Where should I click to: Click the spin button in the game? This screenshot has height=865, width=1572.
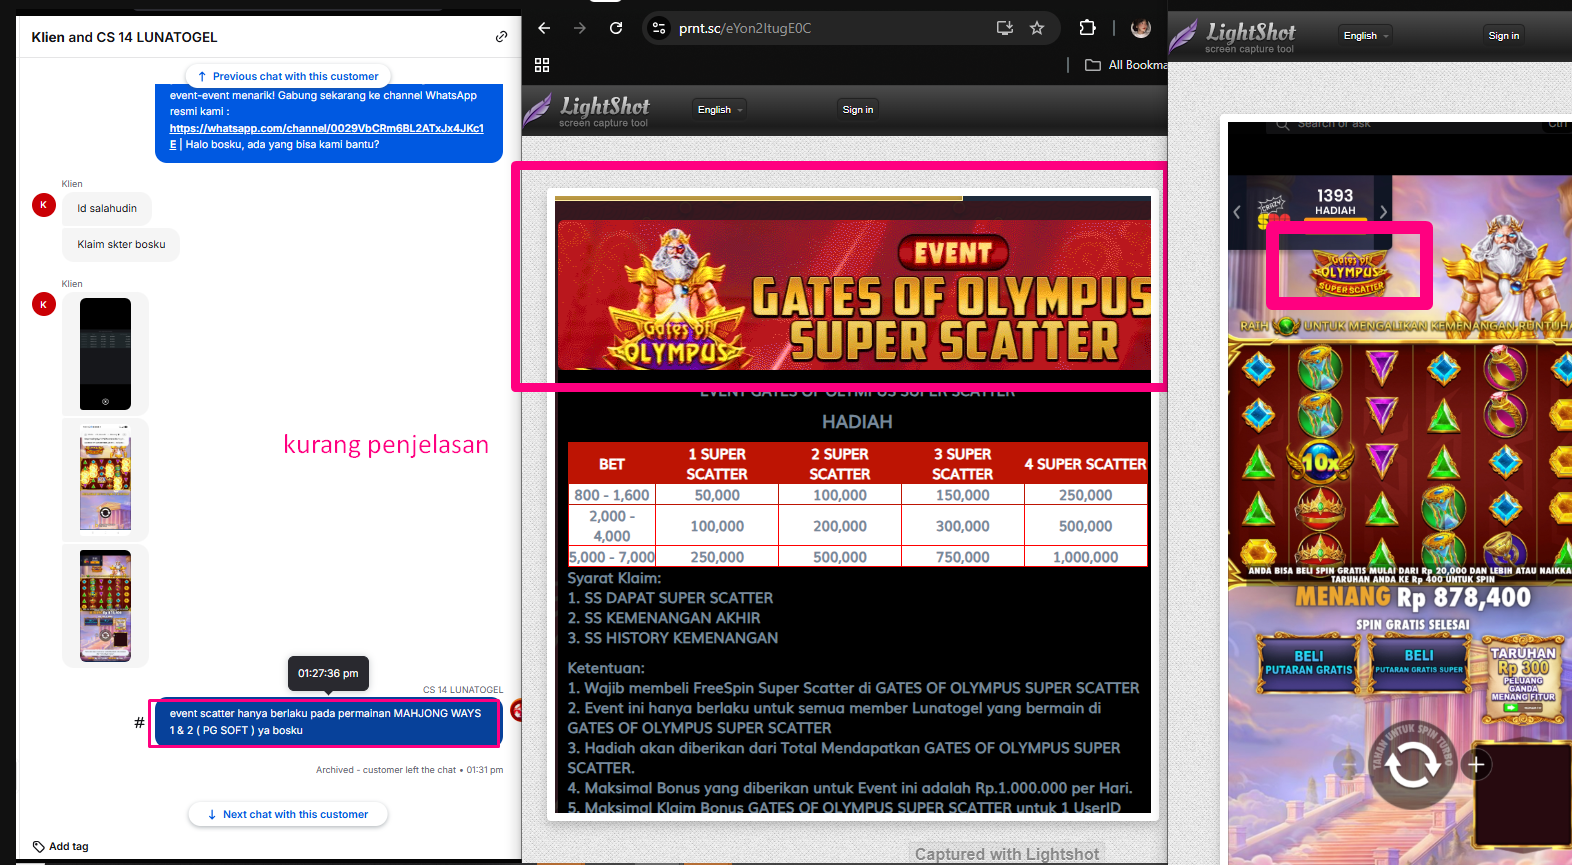click(x=1411, y=766)
